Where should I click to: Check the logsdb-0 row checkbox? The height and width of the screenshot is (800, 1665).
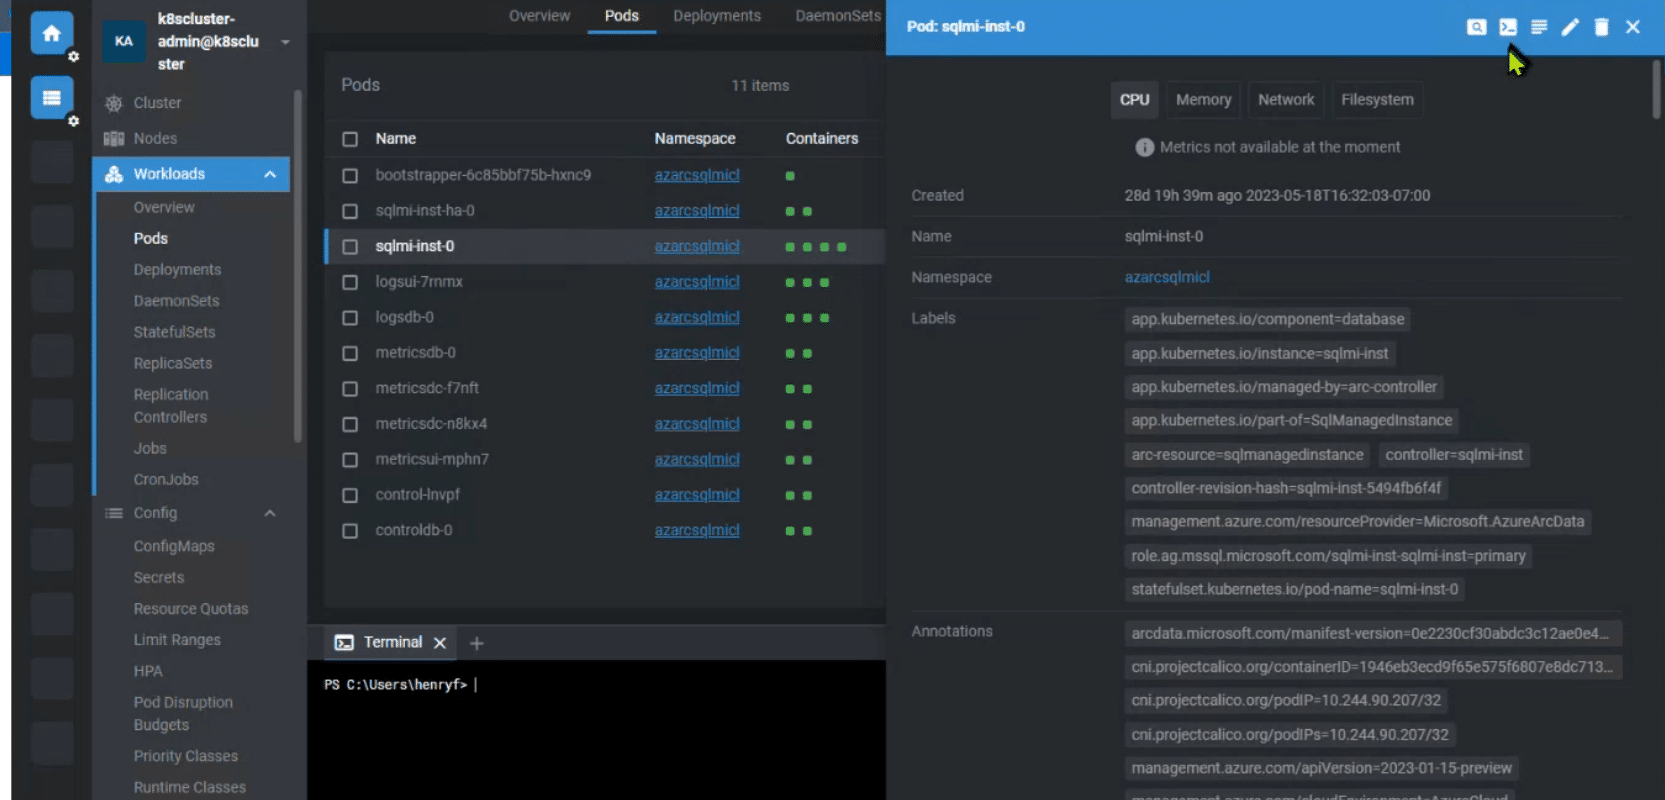click(350, 318)
